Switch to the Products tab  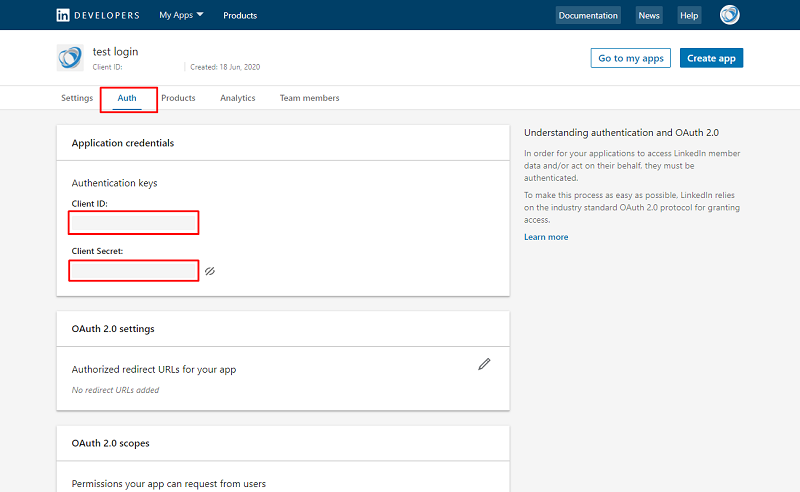pyautogui.click(x=178, y=98)
